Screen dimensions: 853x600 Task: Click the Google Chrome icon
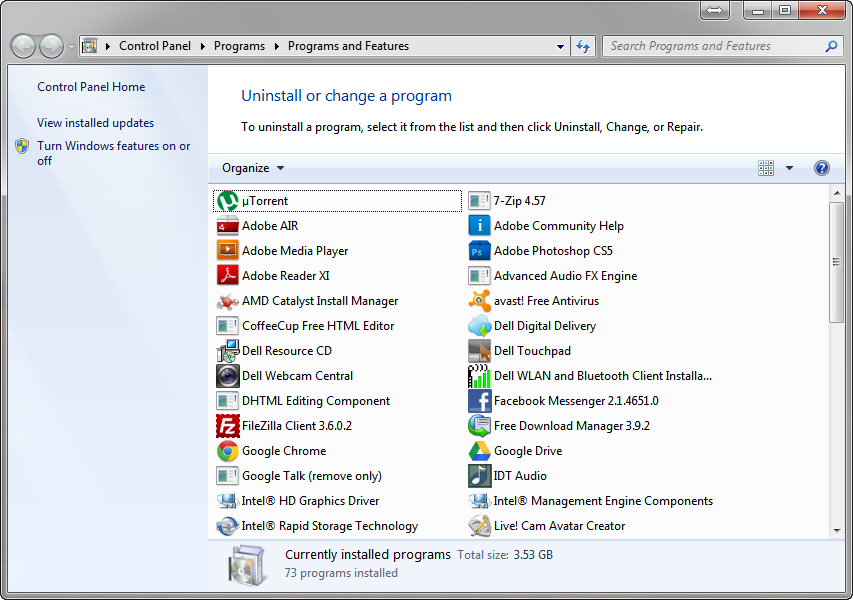(x=227, y=451)
